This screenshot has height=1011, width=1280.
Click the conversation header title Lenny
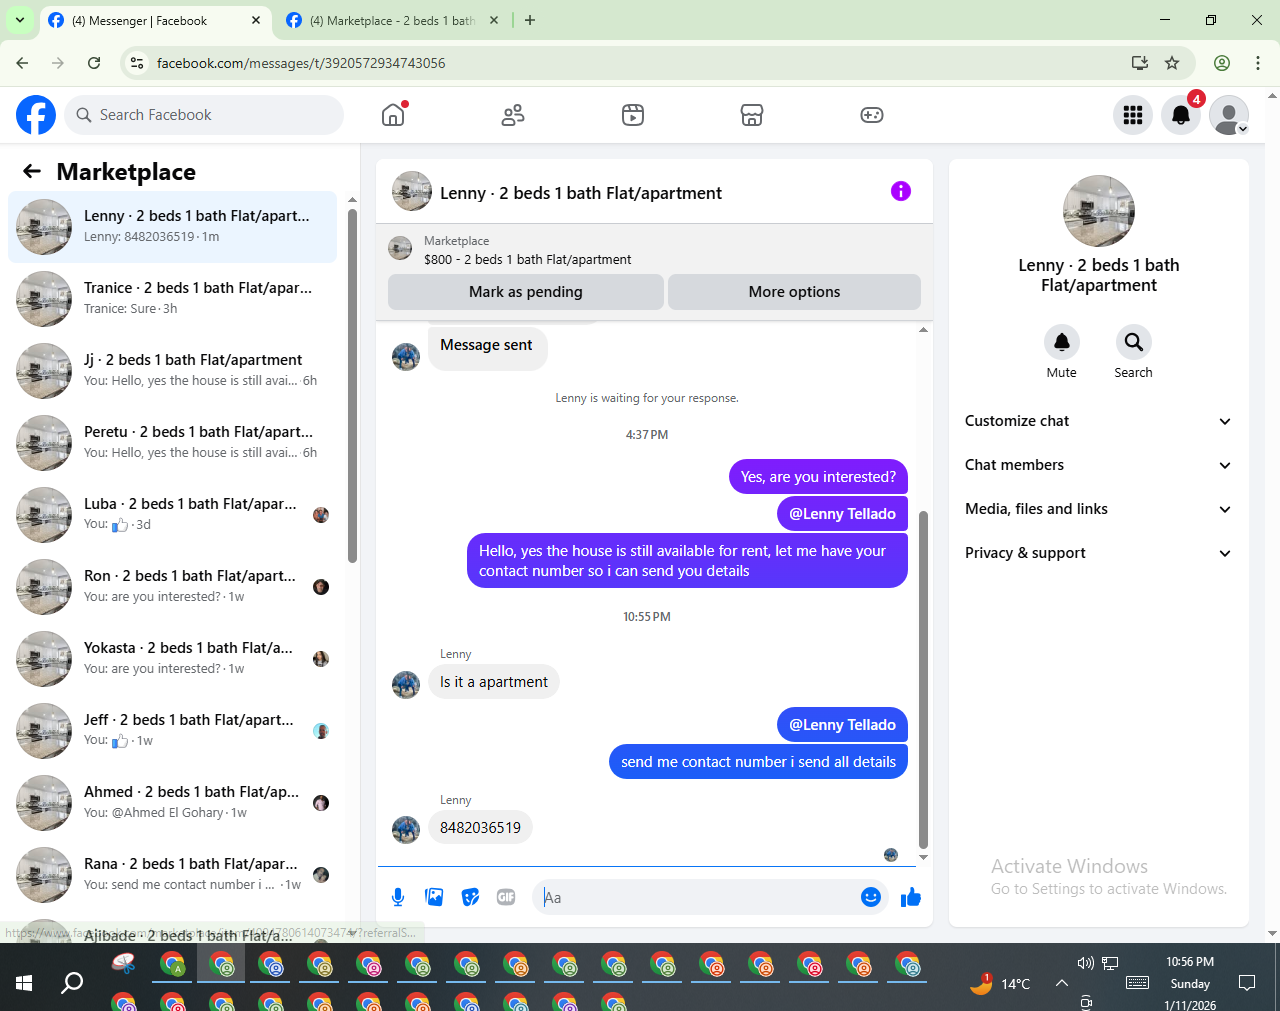tap(580, 193)
